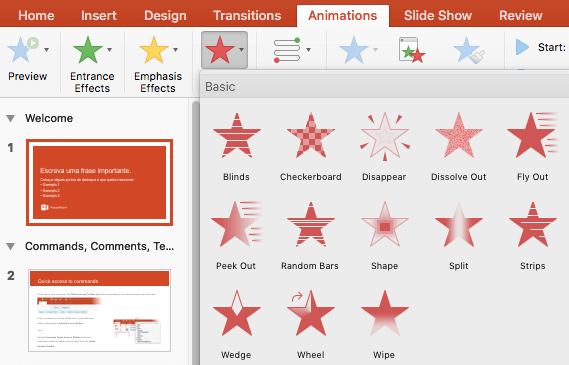The height and width of the screenshot is (365, 569).
Task: Switch to the Insert tab
Action: tap(99, 16)
